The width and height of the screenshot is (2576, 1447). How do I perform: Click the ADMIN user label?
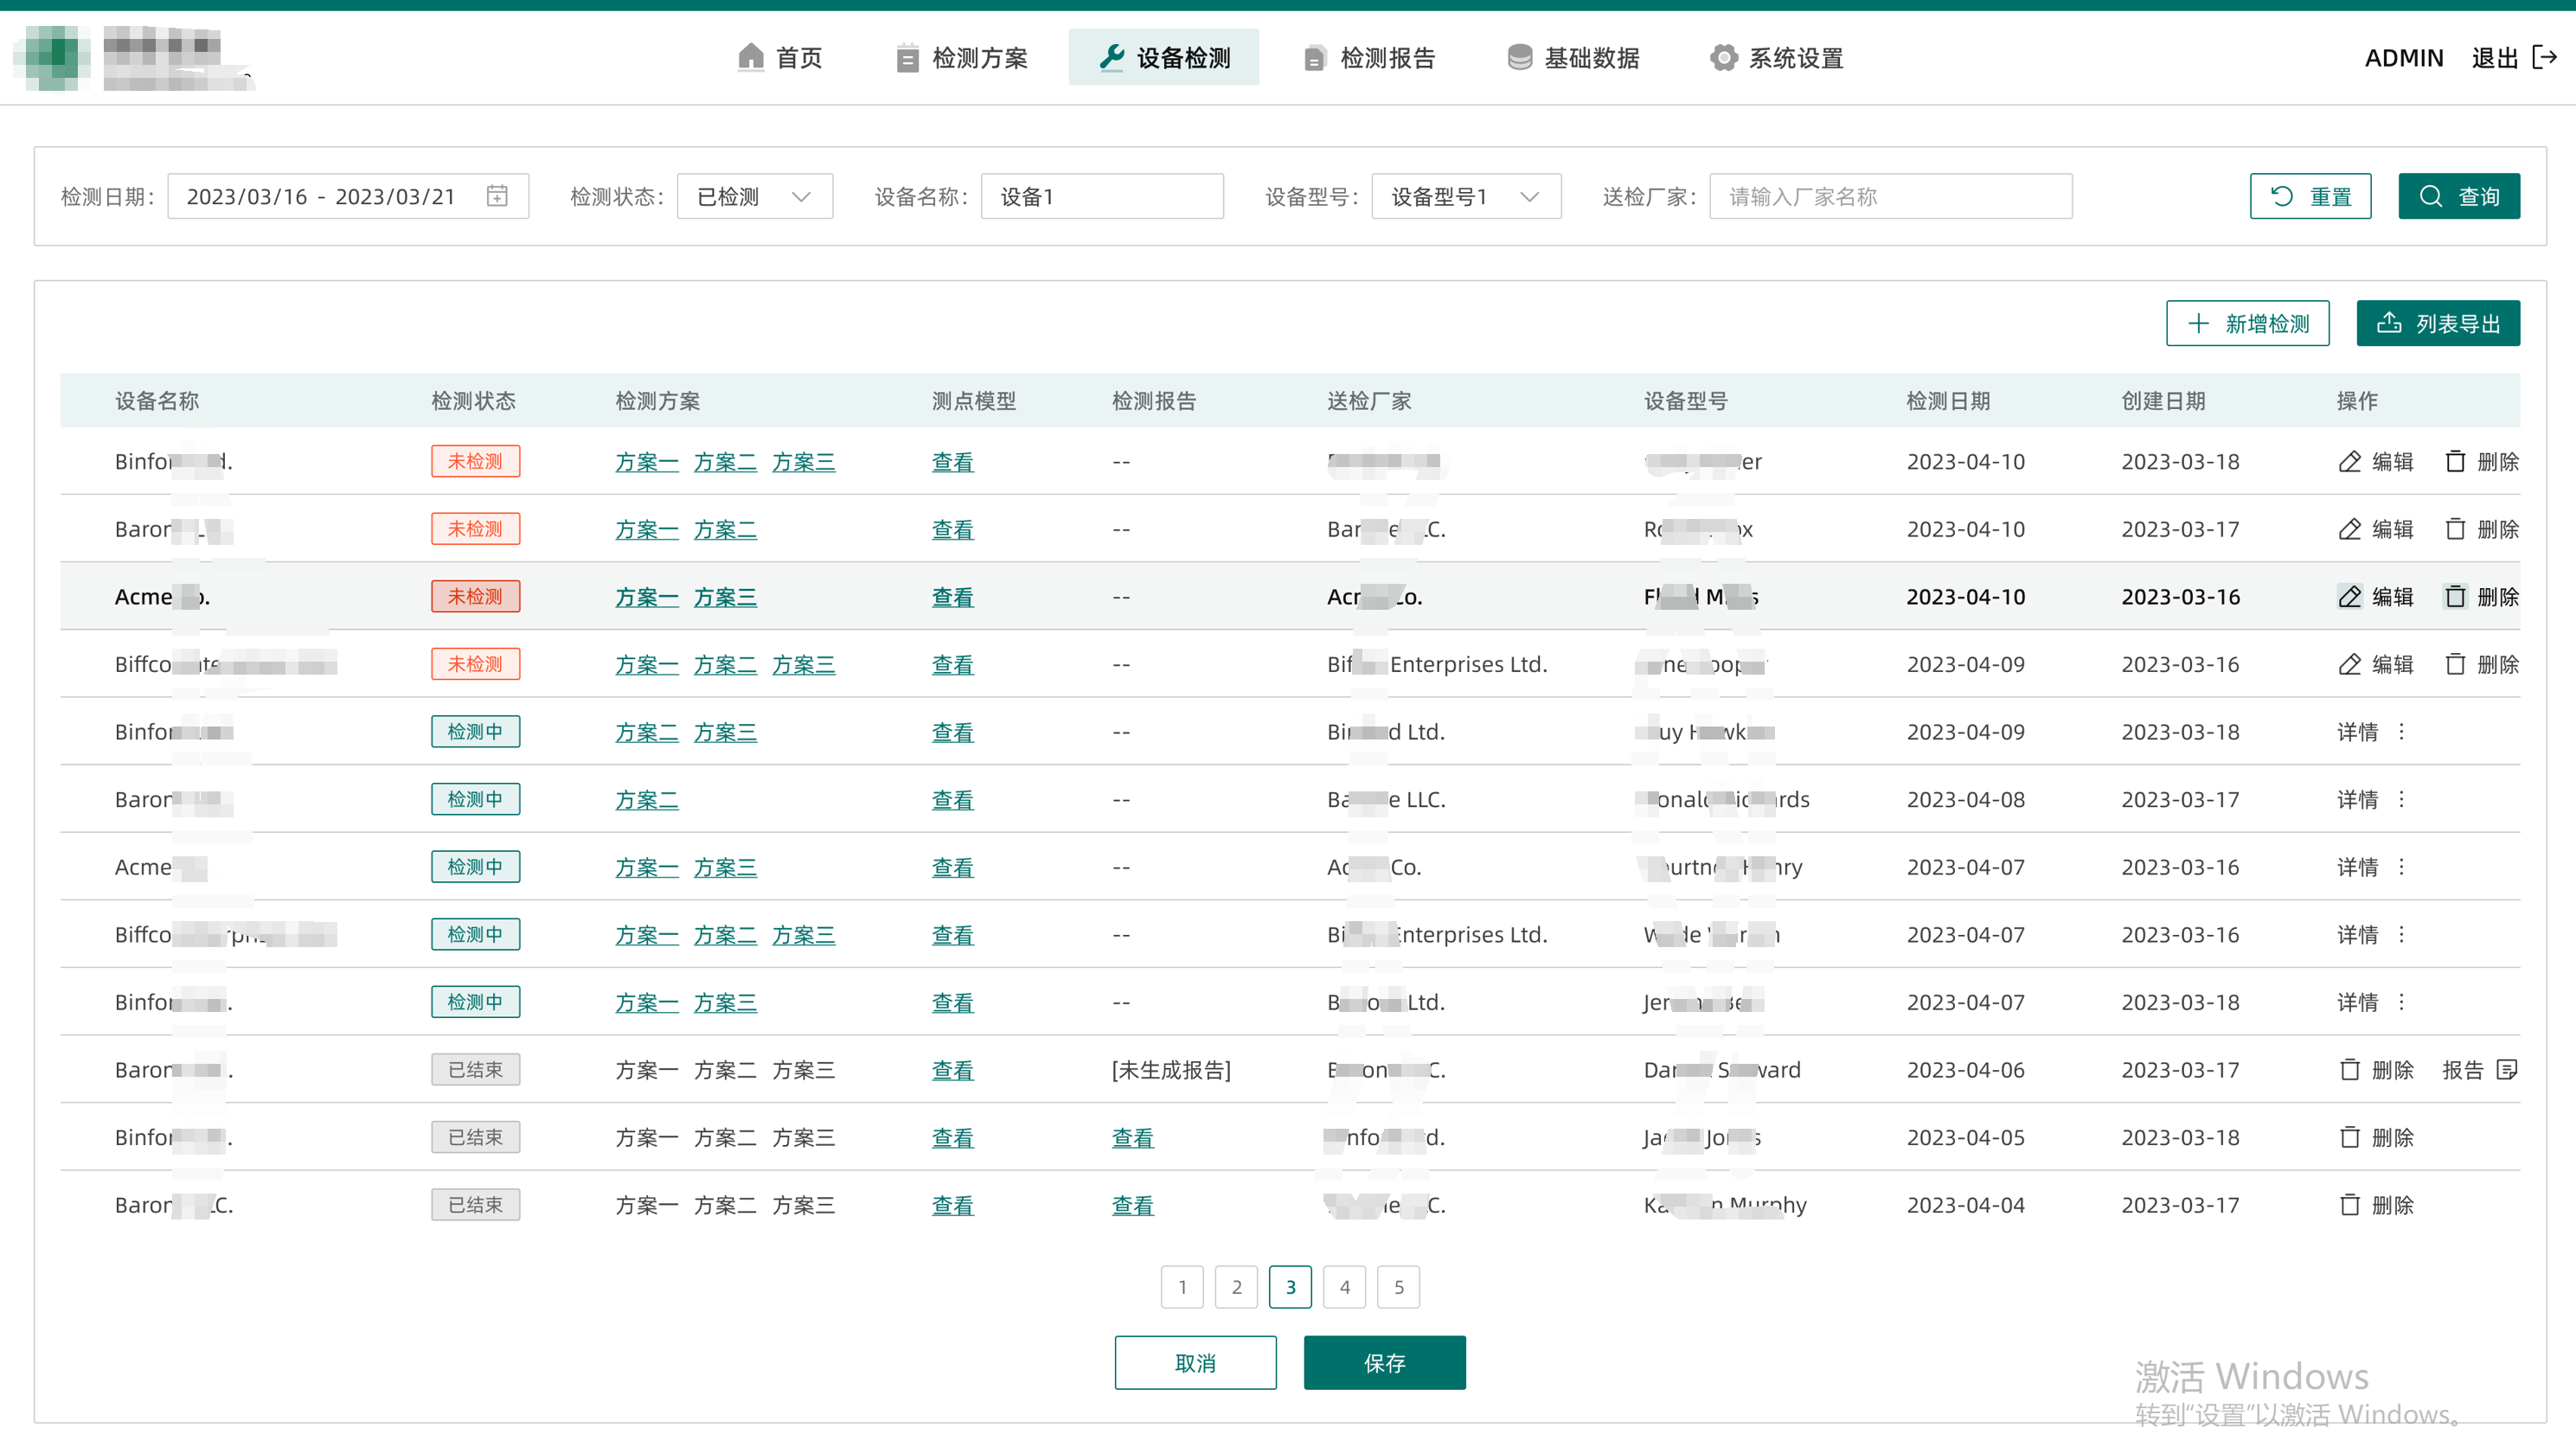click(2403, 58)
